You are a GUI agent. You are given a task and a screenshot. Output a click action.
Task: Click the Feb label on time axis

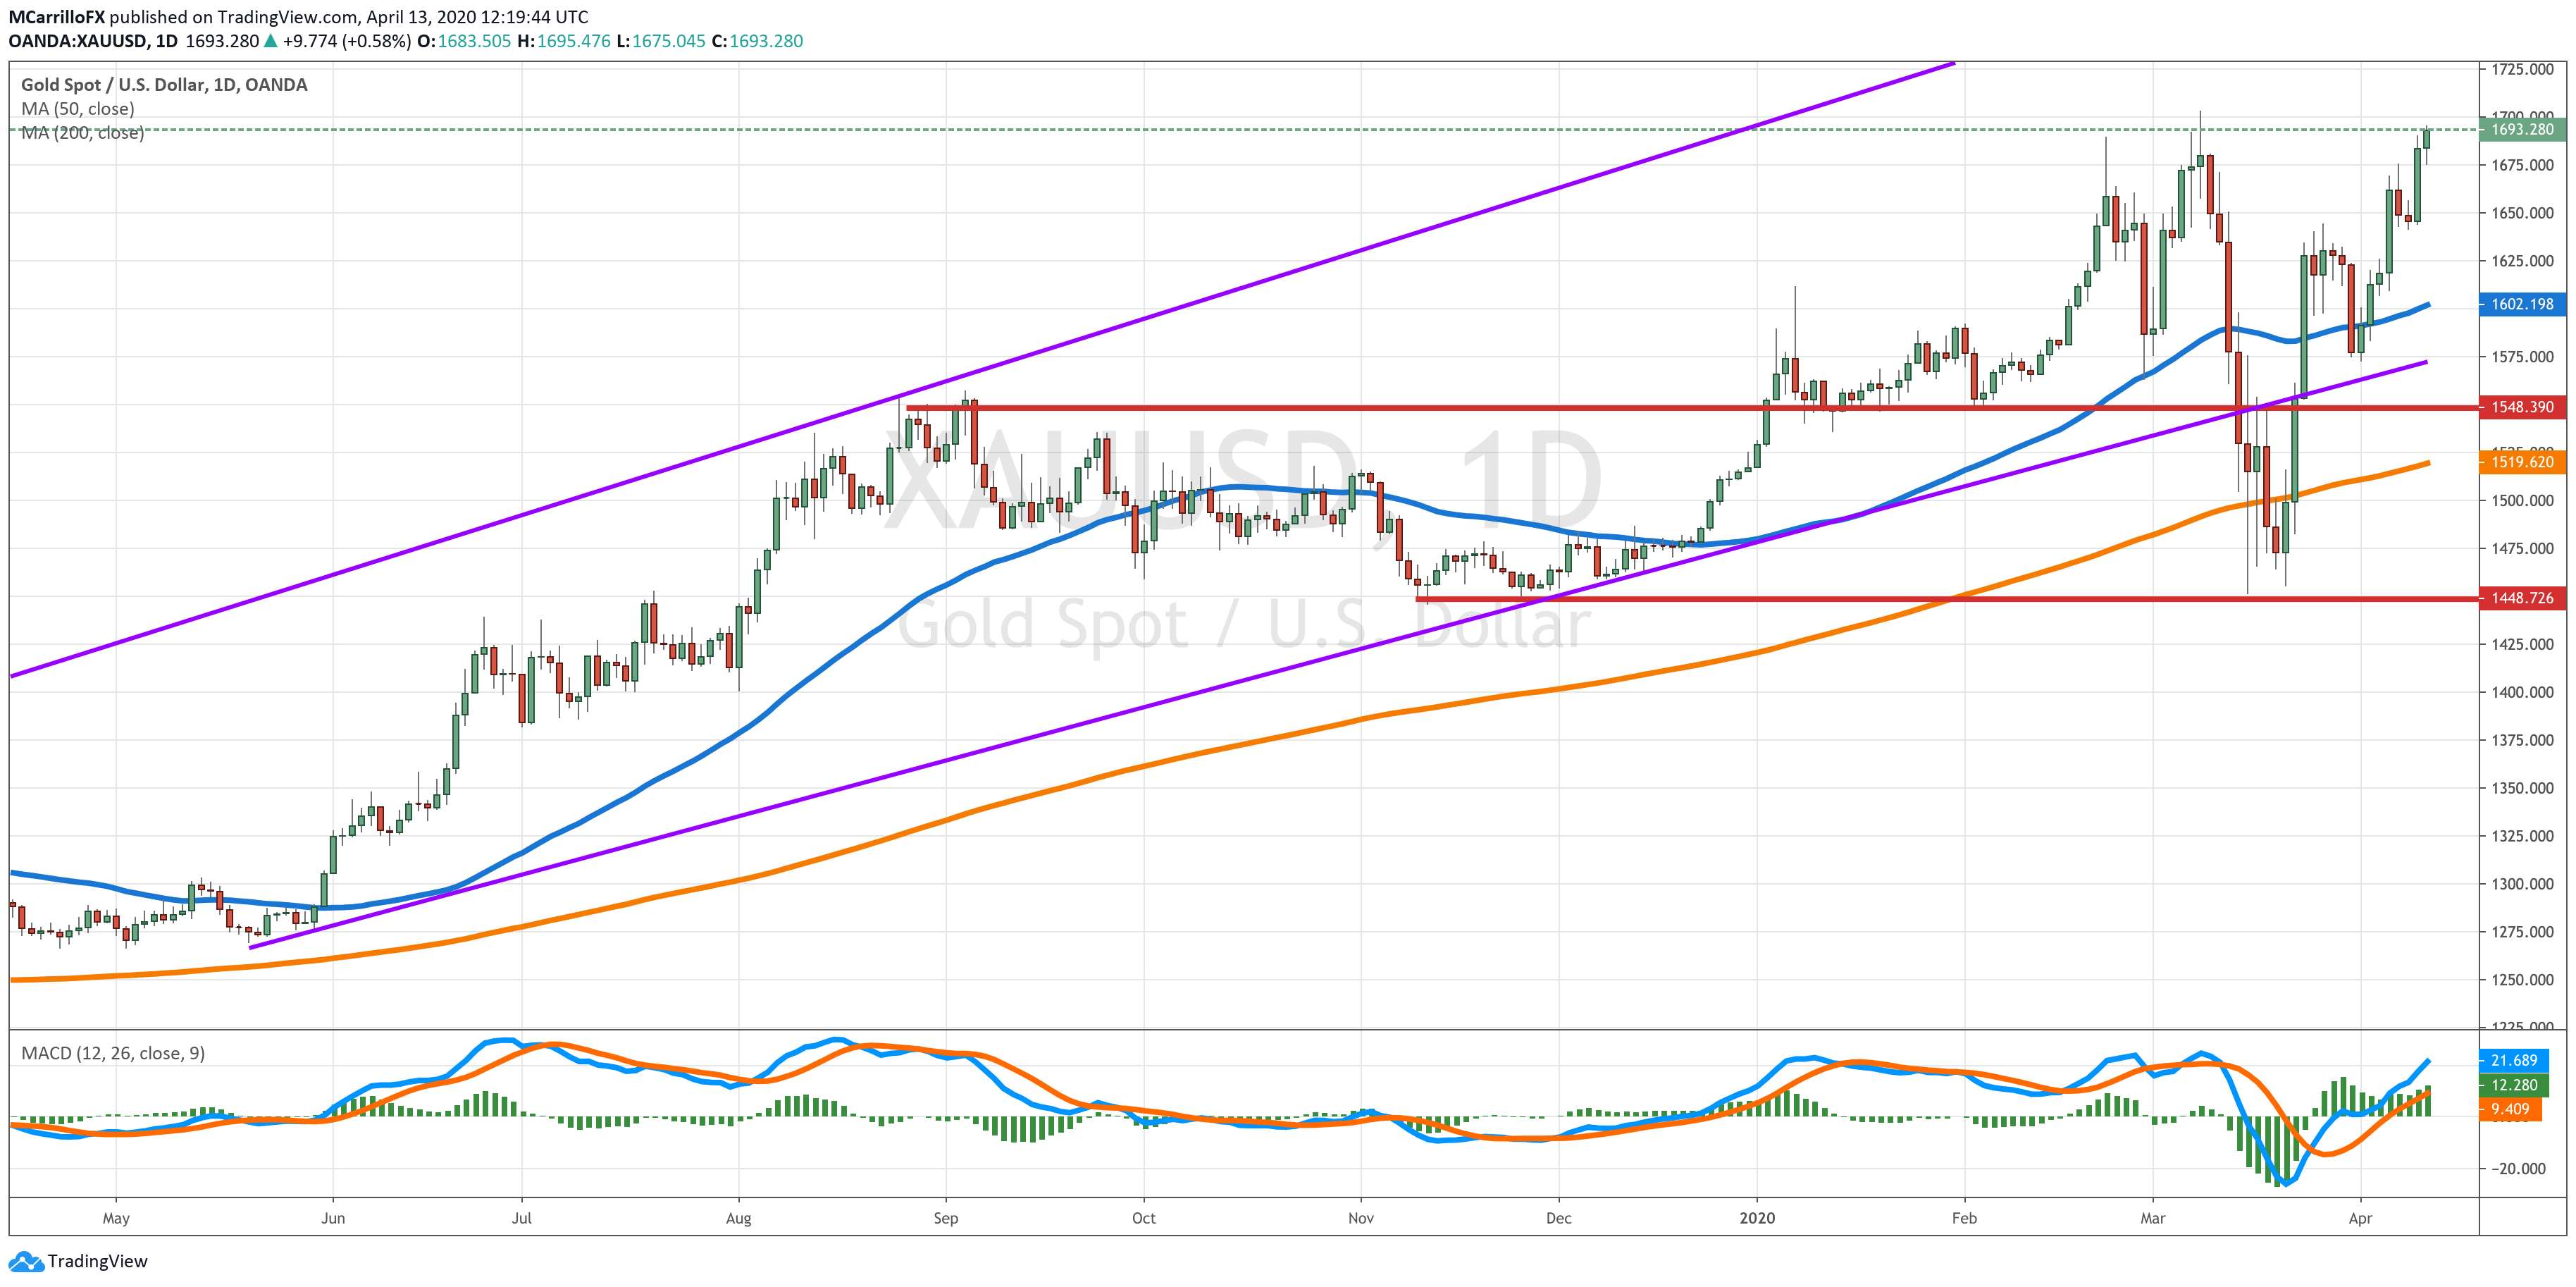[x=1964, y=1218]
